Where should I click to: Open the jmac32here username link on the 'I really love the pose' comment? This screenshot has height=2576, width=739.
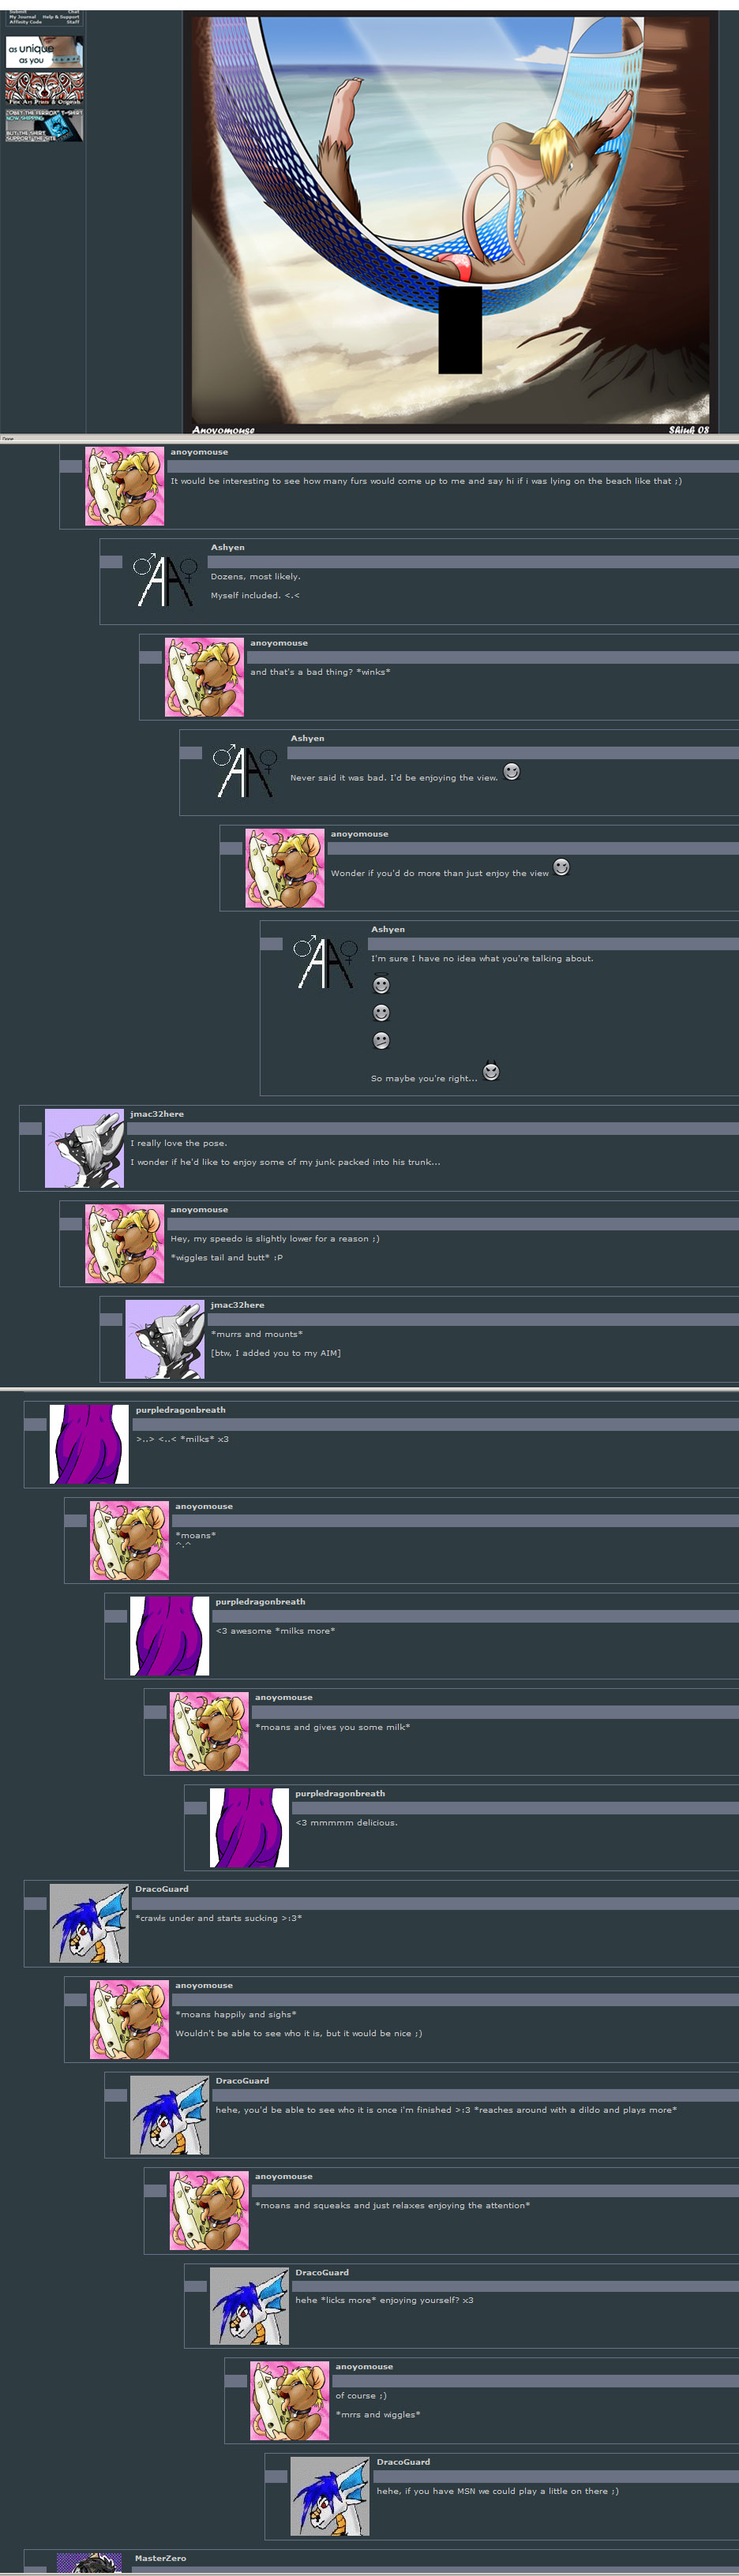click(x=157, y=1114)
